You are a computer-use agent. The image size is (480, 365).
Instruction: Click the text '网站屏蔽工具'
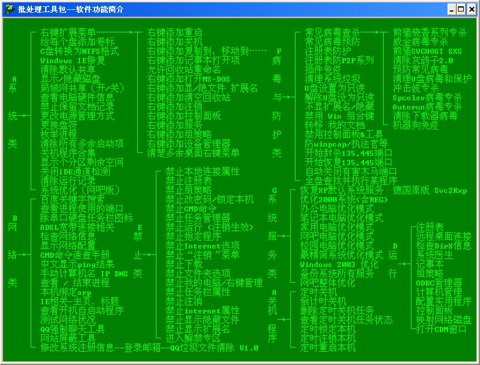pos(68,338)
